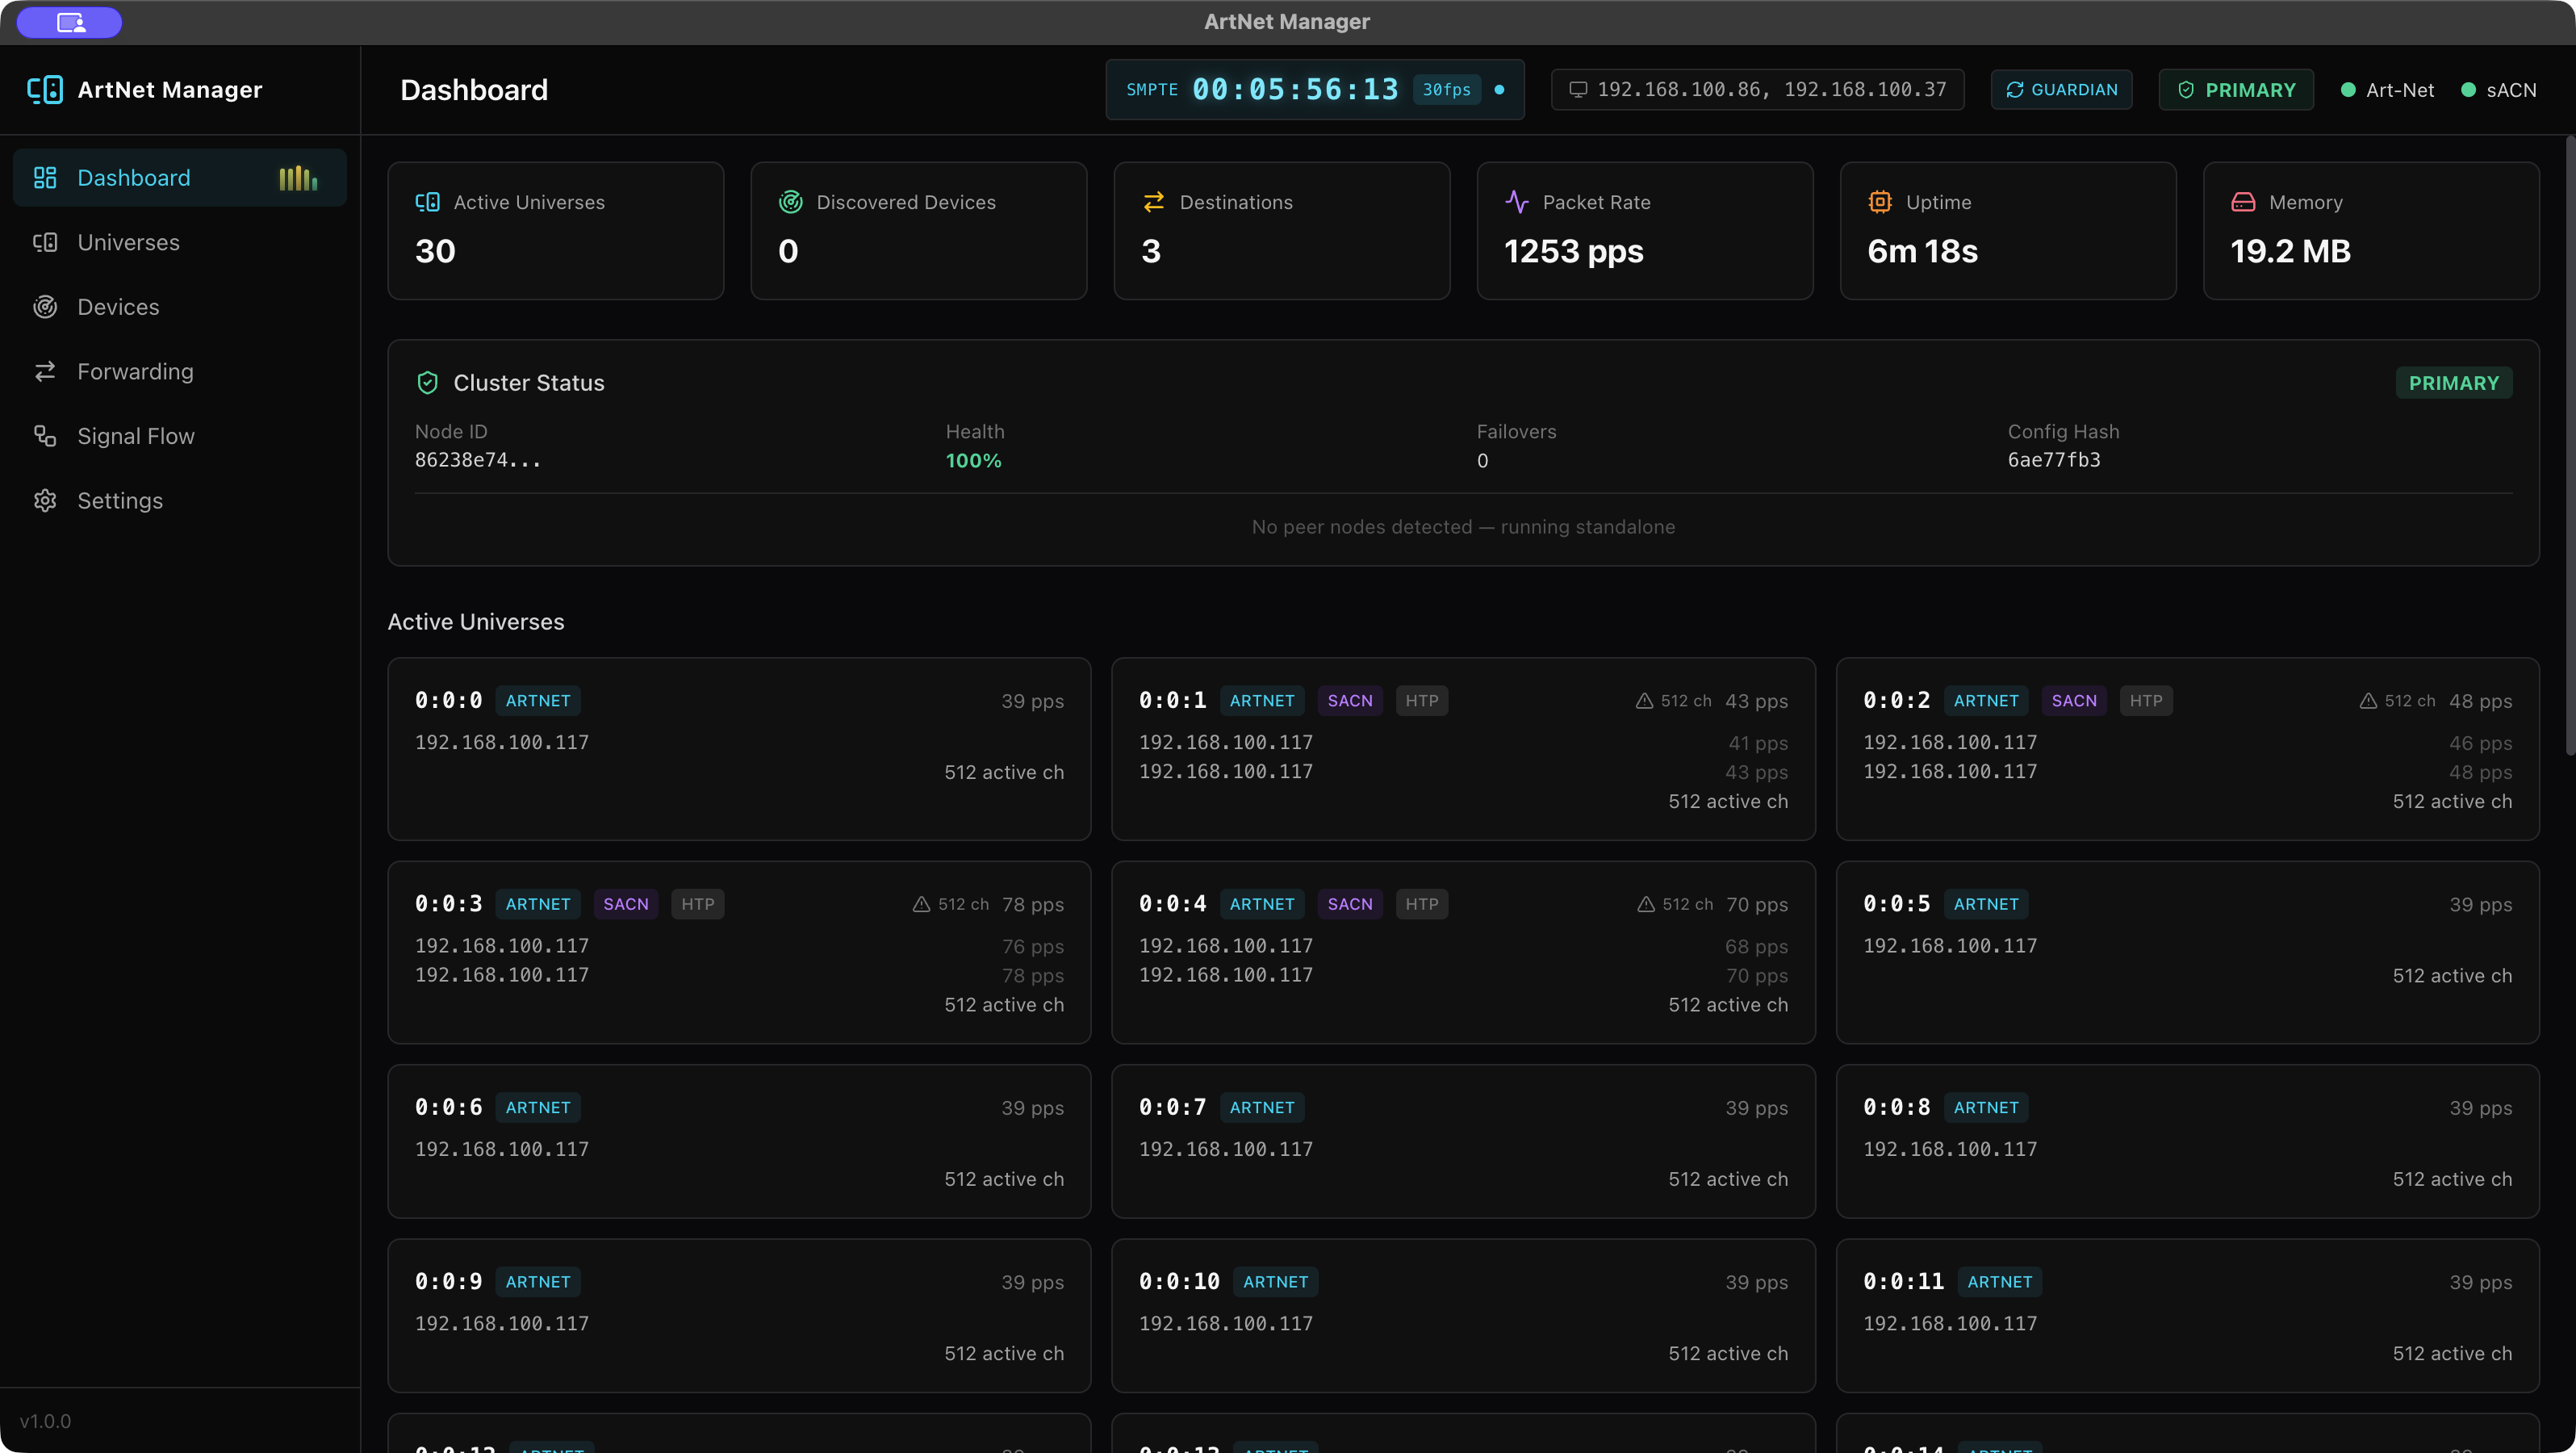Click the Settings gear icon in sidebar

45,501
